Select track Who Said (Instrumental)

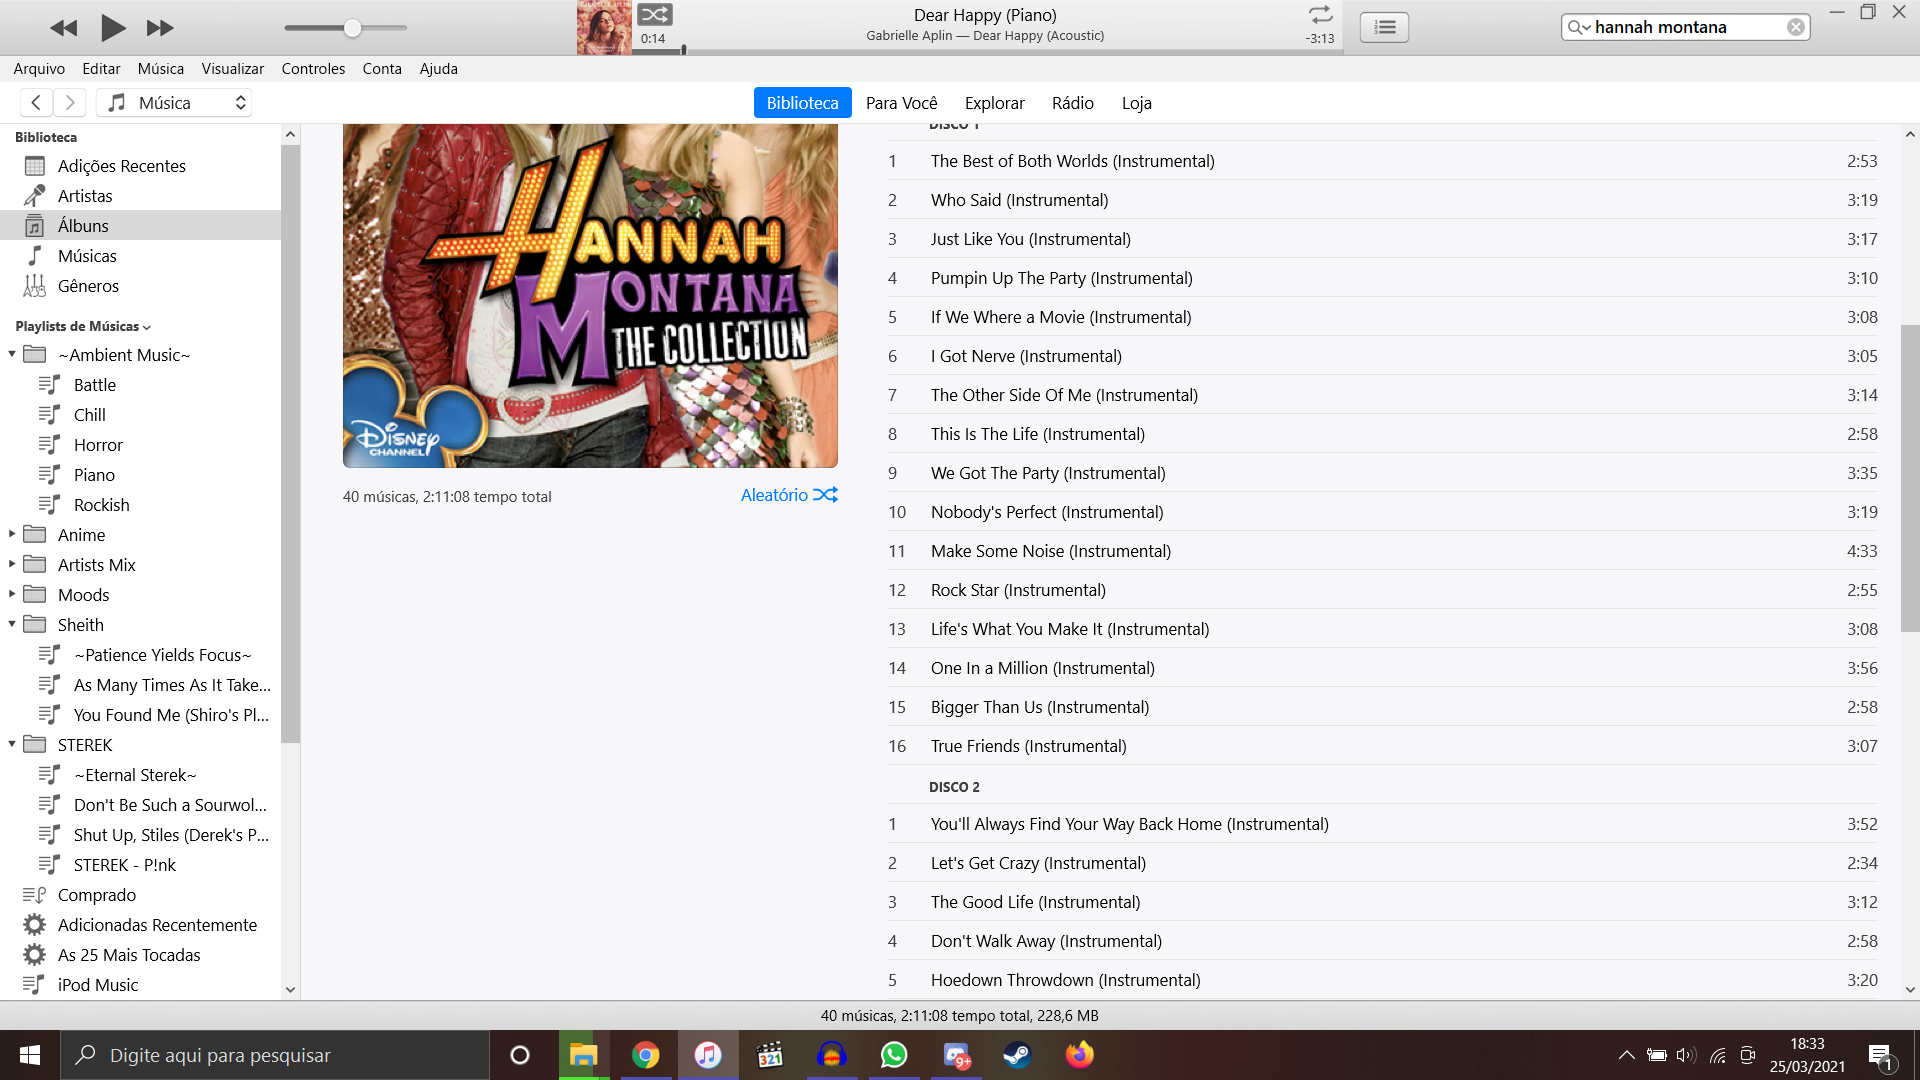click(x=1382, y=200)
